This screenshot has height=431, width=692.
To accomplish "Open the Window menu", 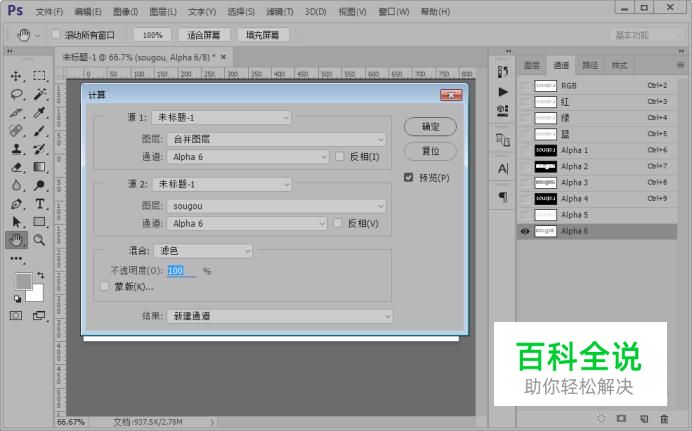I will tap(394, 12).
